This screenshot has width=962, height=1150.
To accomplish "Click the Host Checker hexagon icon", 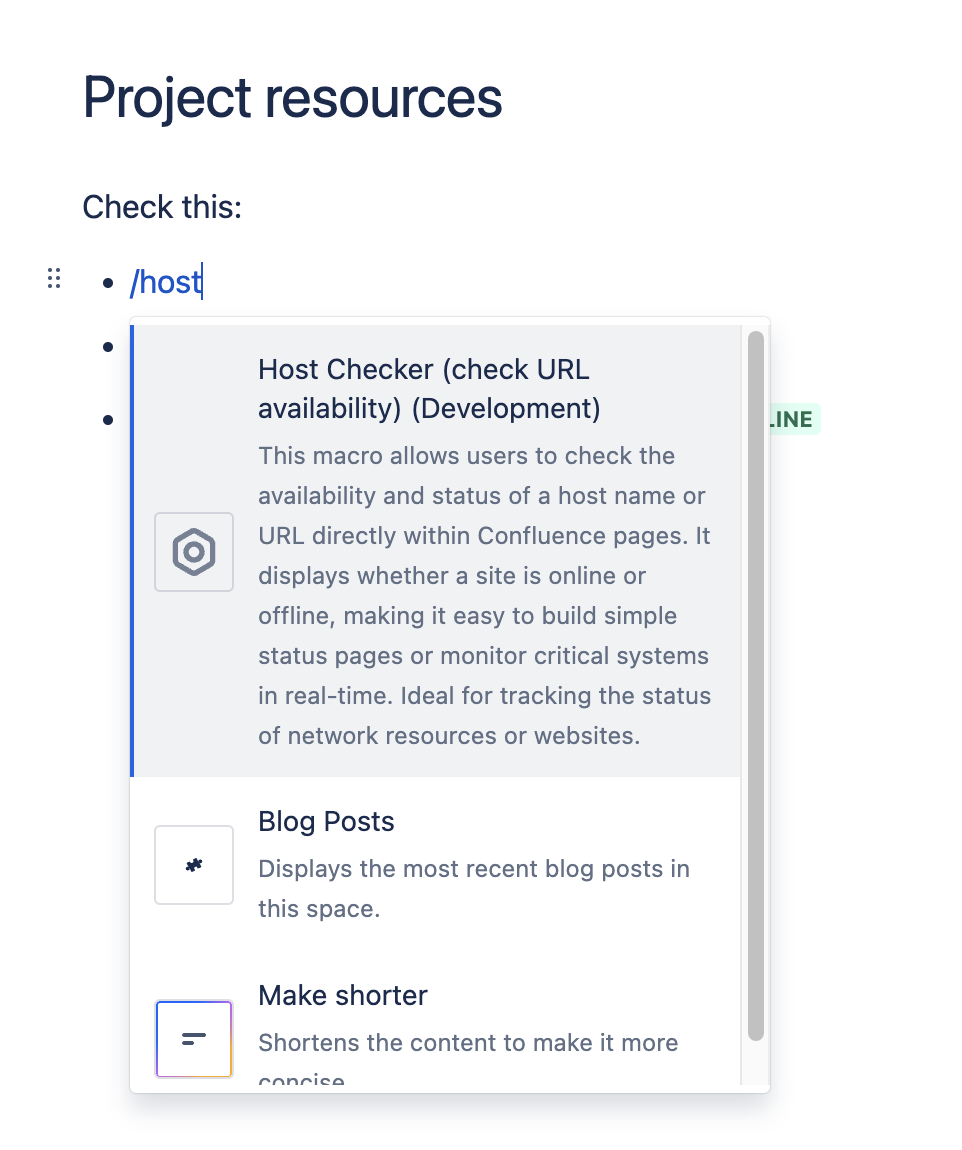I will click(194, 552).
